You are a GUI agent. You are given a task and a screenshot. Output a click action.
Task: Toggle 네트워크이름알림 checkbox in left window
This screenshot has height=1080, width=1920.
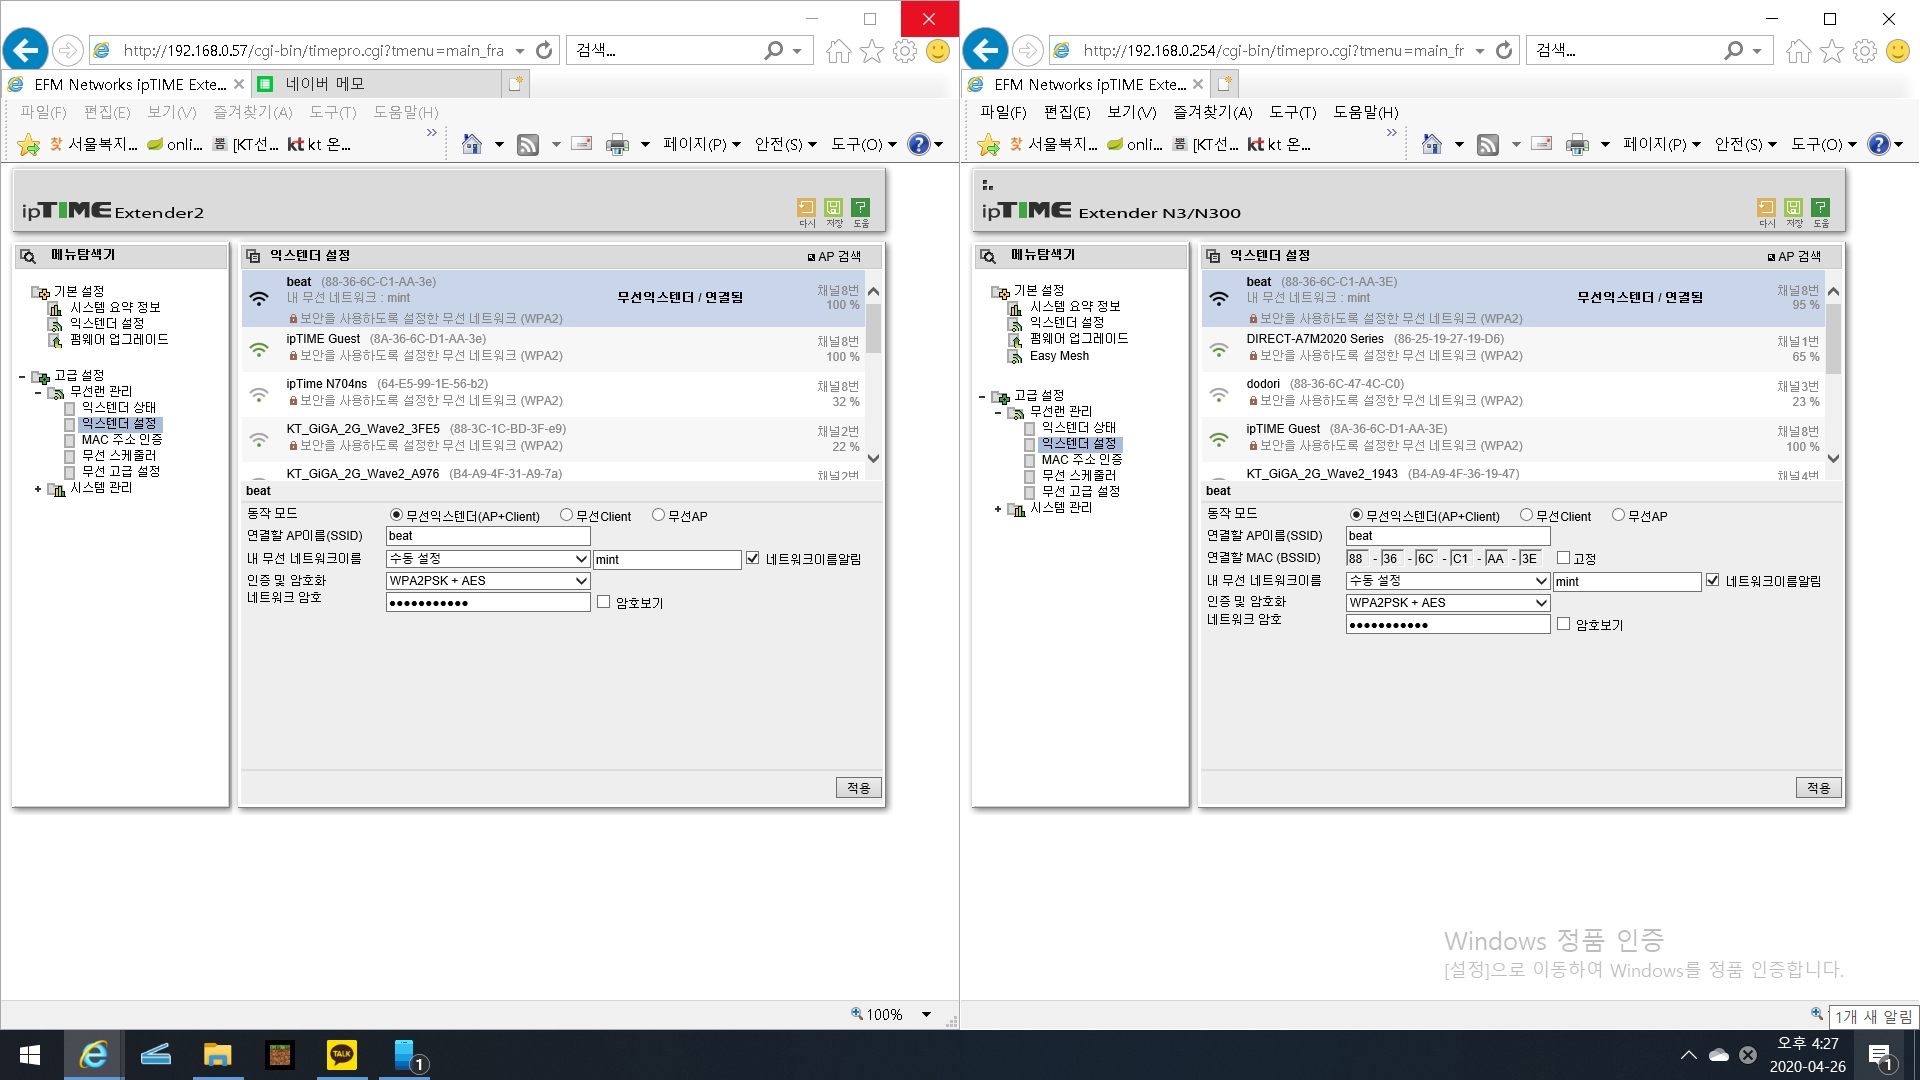click(752, 558)
